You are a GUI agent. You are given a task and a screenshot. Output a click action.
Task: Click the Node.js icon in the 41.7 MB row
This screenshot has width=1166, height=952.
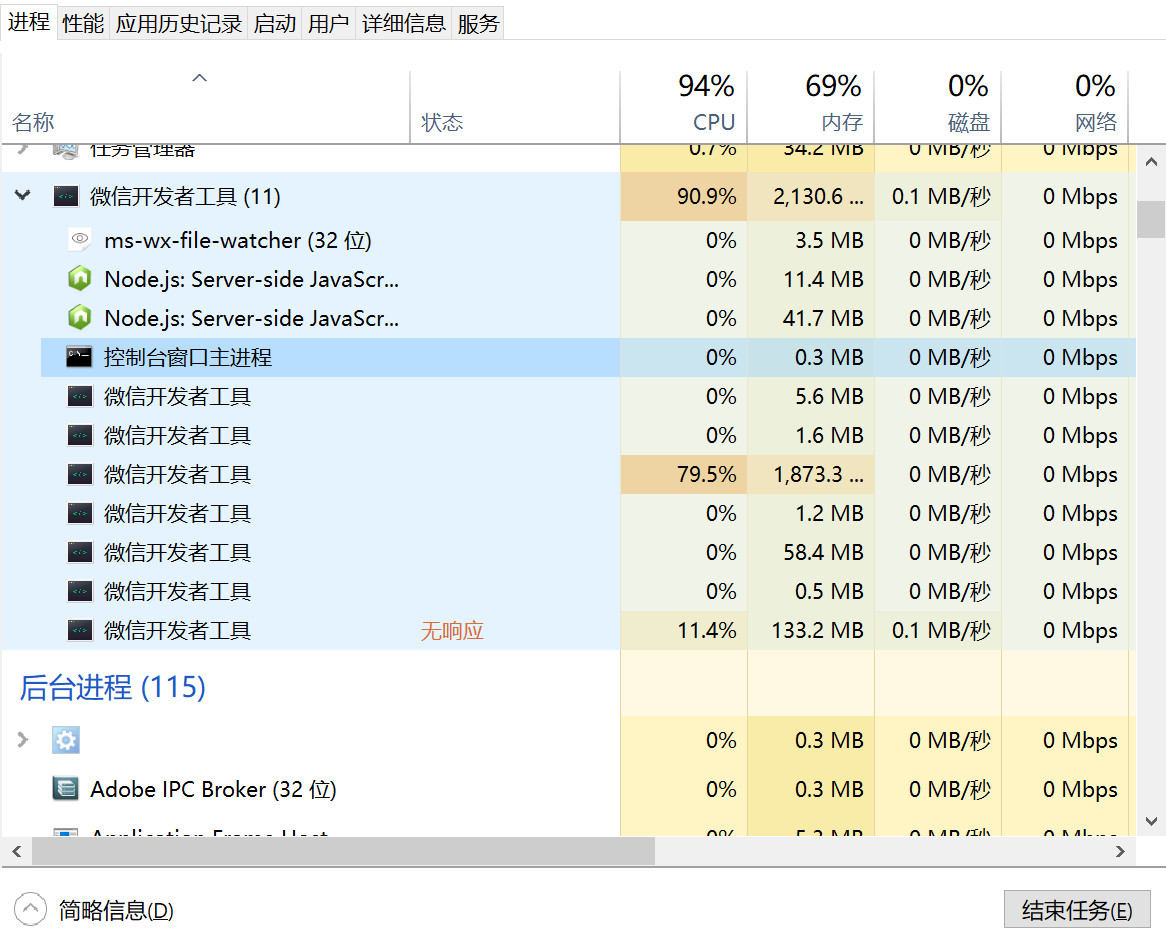tap(80, 318)
